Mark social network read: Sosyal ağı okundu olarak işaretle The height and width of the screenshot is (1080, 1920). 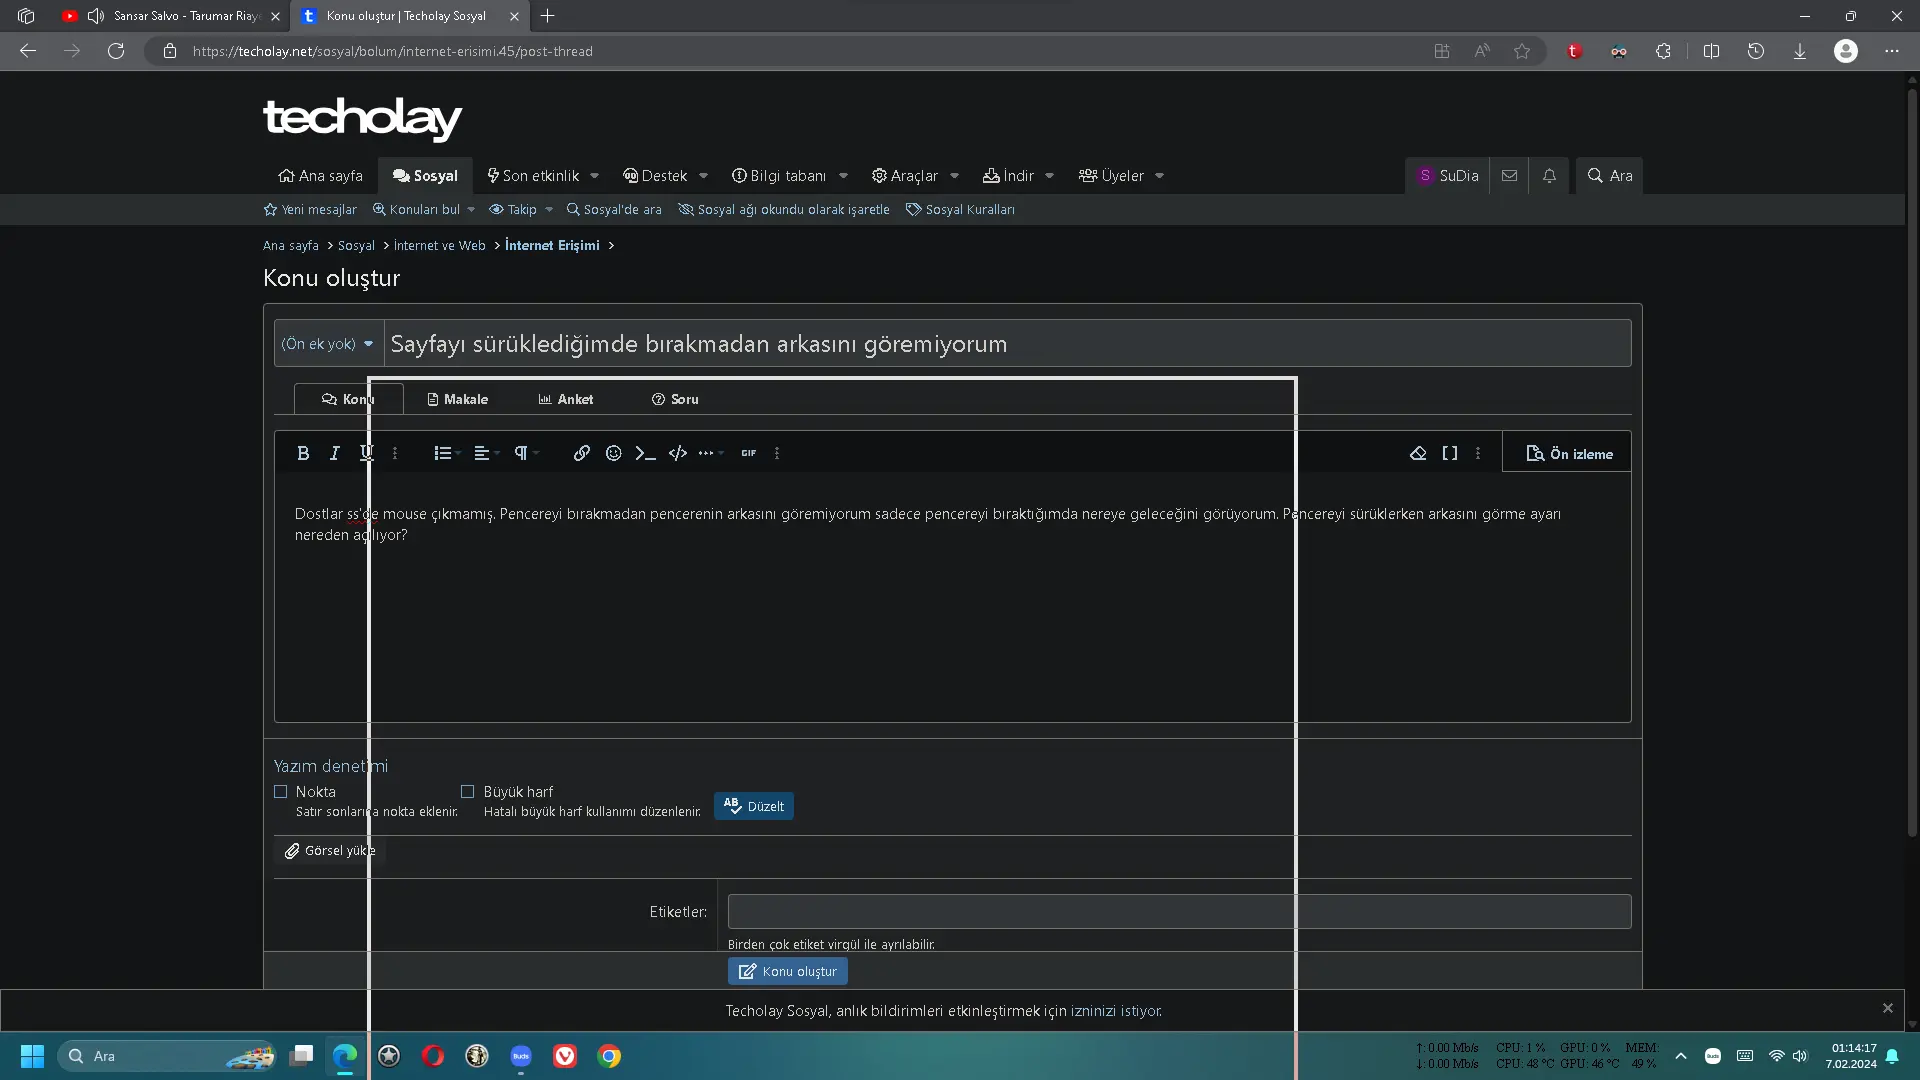click(x=784, y=210)
